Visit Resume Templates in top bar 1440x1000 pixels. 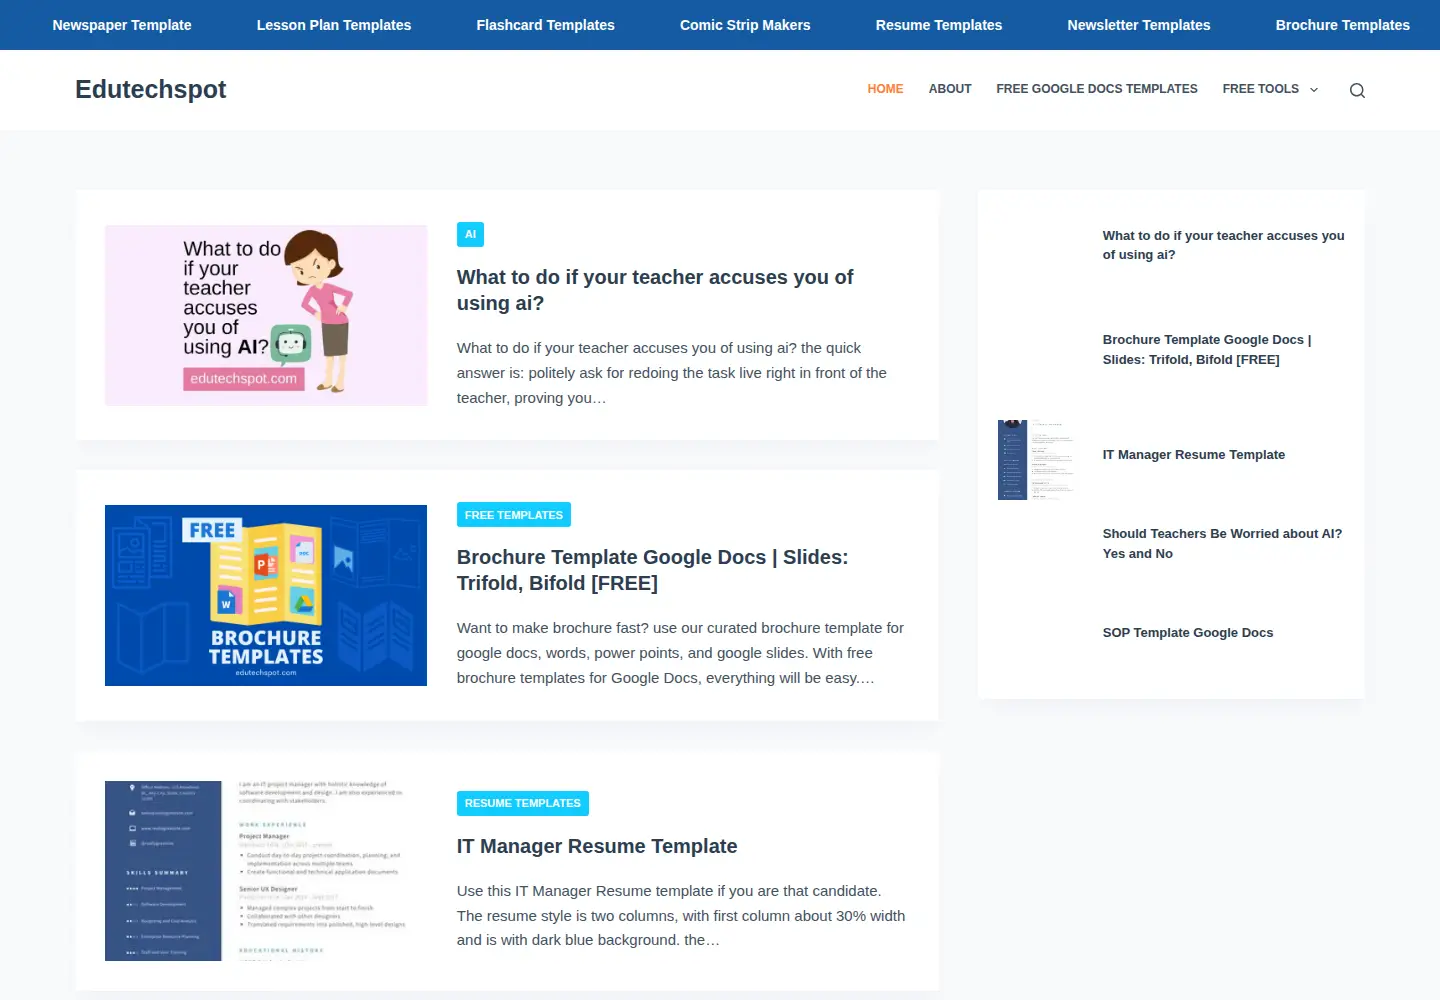pyautogui.click(x=939, y=25)
